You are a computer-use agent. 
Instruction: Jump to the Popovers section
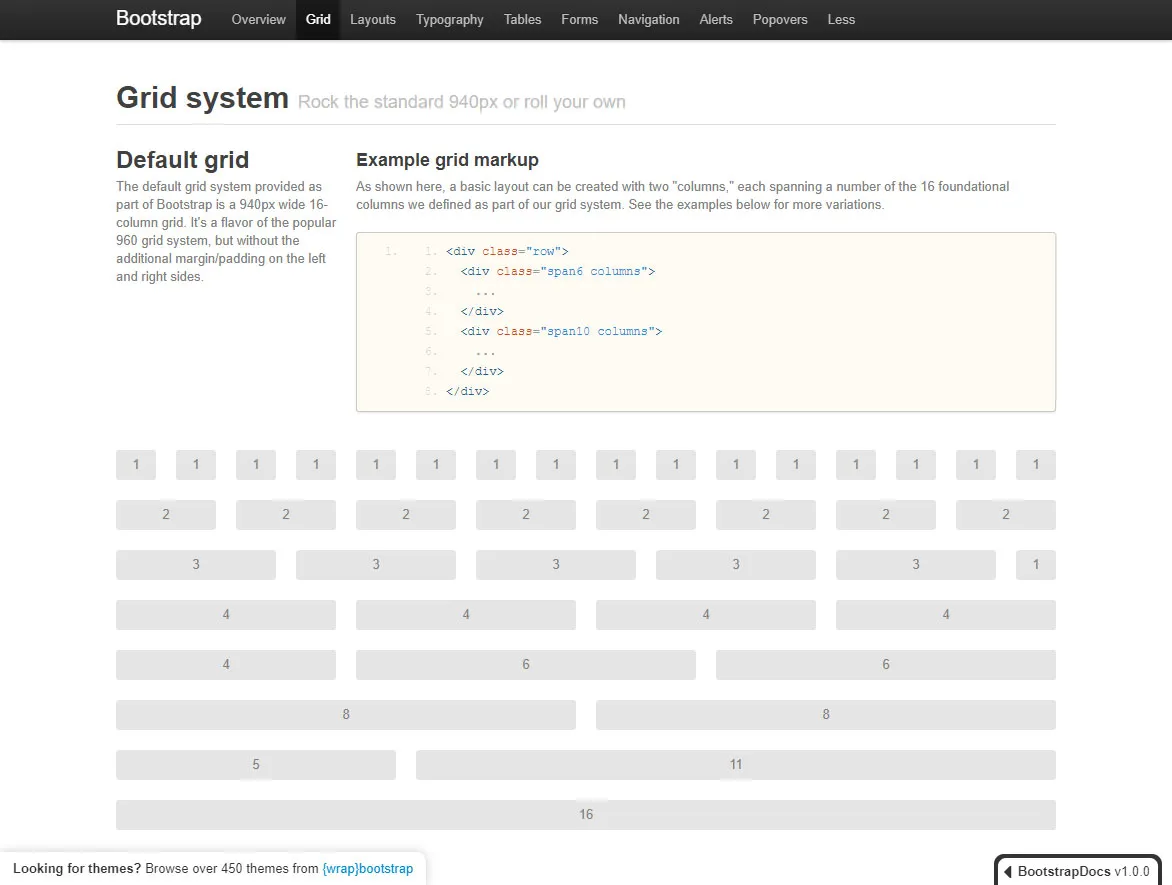pyautogui.click(x=780, y=19)
